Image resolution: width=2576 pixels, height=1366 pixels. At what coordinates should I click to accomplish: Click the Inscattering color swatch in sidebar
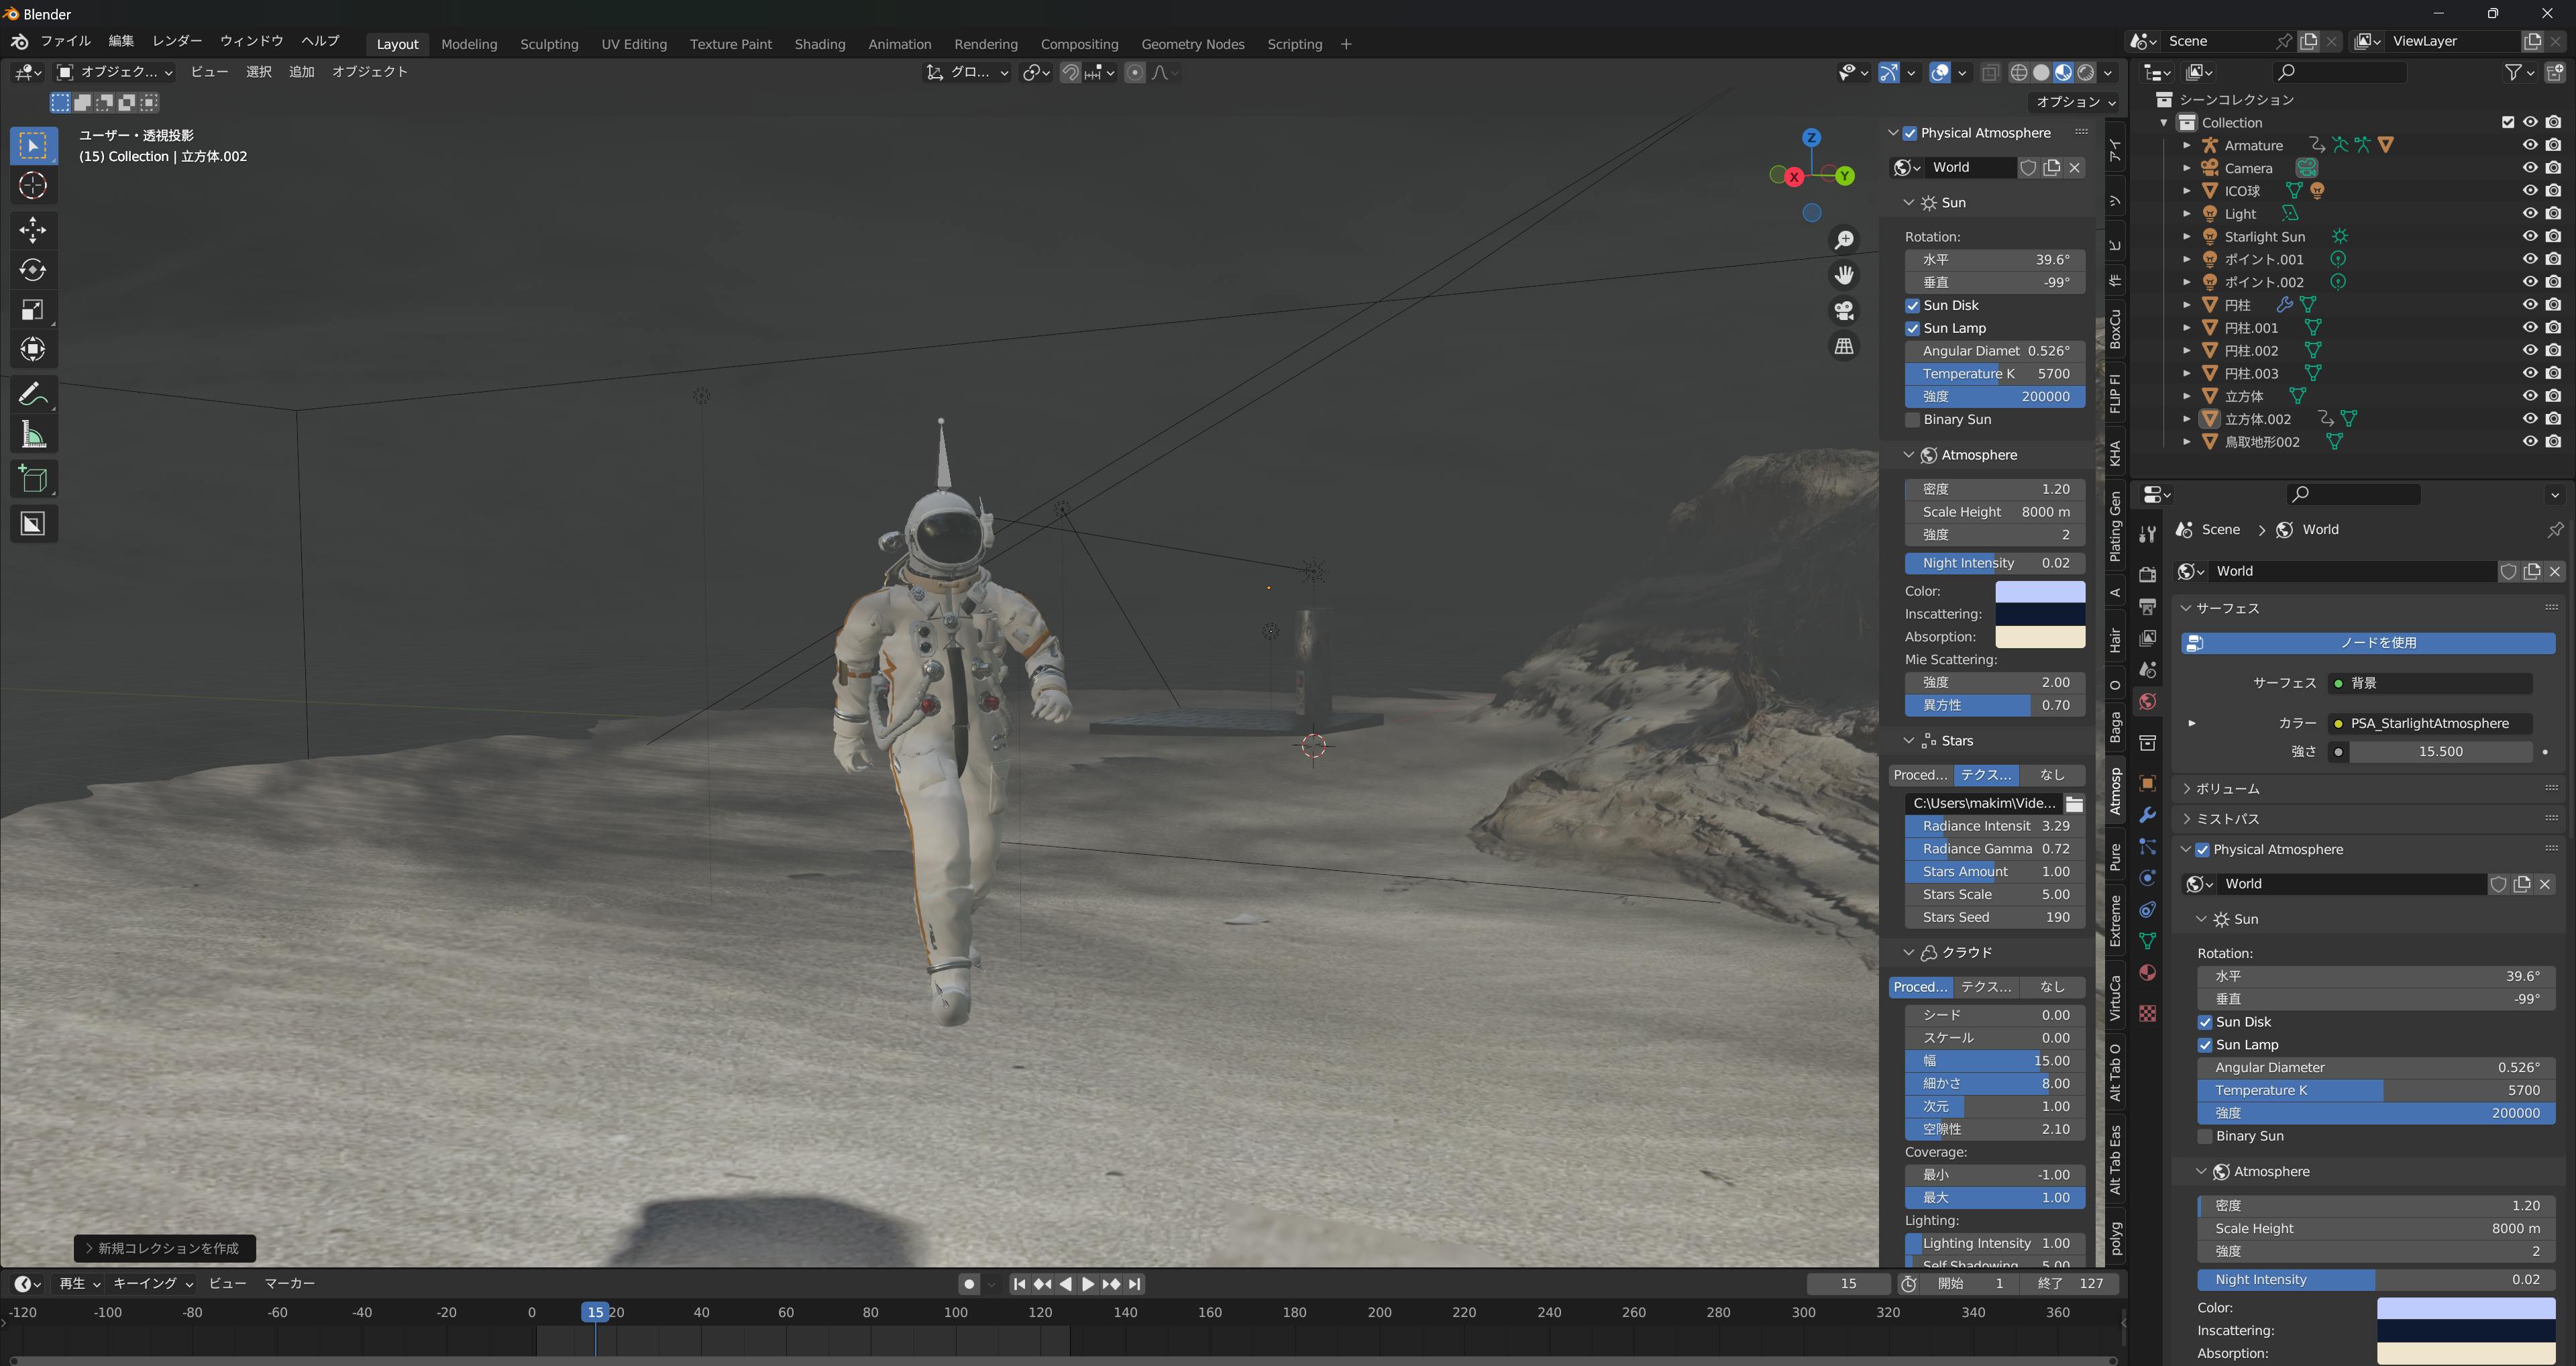[2039, 614]
